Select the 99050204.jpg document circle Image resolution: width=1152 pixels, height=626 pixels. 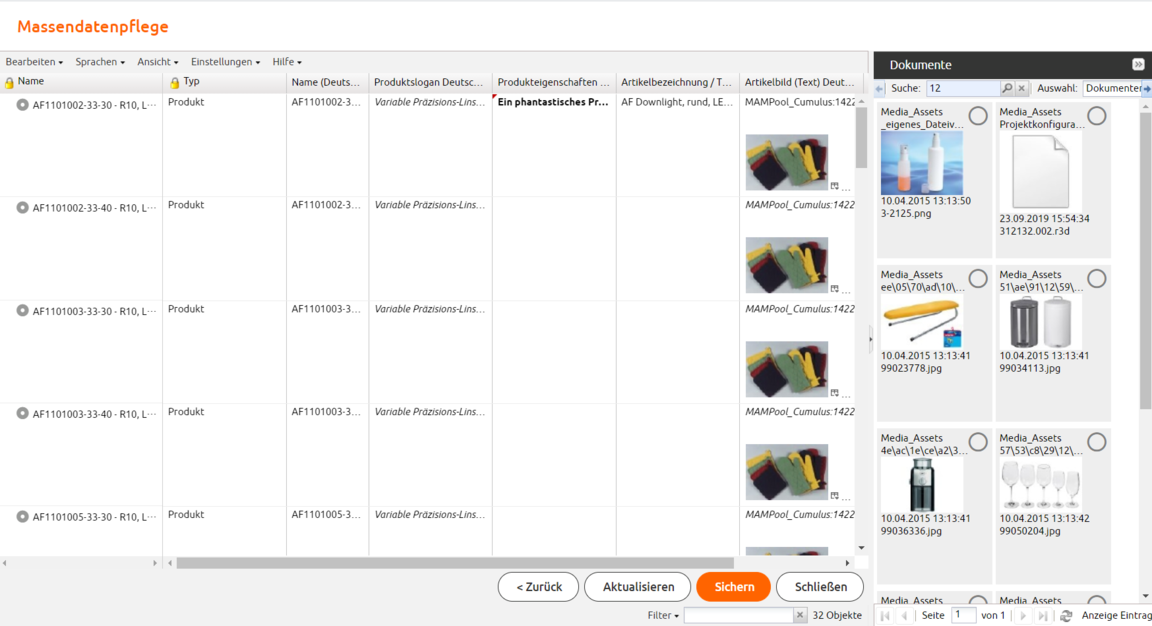pos(1097,442)
